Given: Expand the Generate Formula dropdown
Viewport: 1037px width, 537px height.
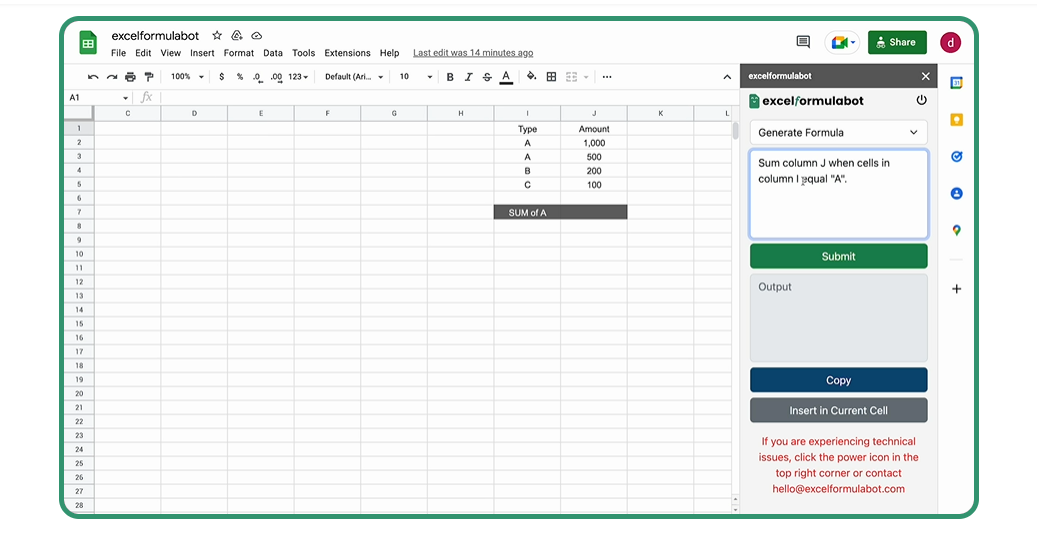Looking at the screenshot, I should click(838, 132).
